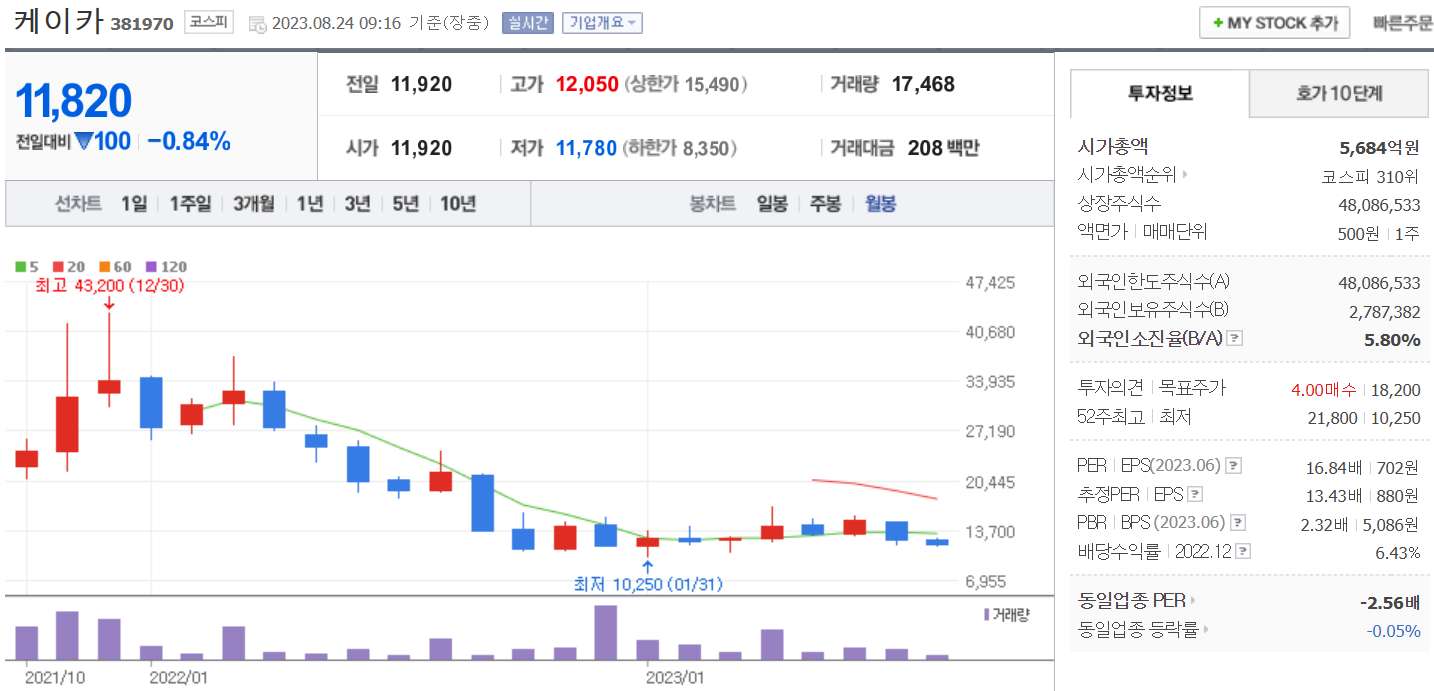Click the 외국인보유주식수 value 2,787,382
This screenshot has width=1434, height=691.
[x=1385, y=311]
